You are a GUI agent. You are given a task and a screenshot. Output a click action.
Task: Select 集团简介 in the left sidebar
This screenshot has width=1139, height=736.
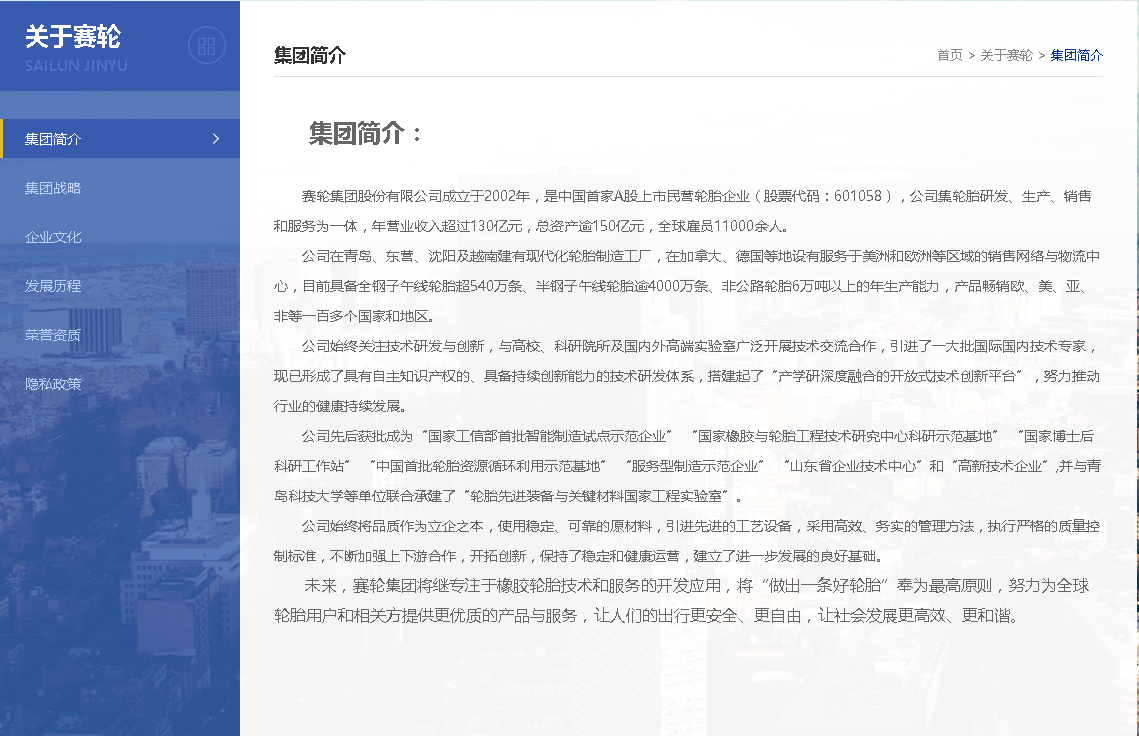[54, 139]
